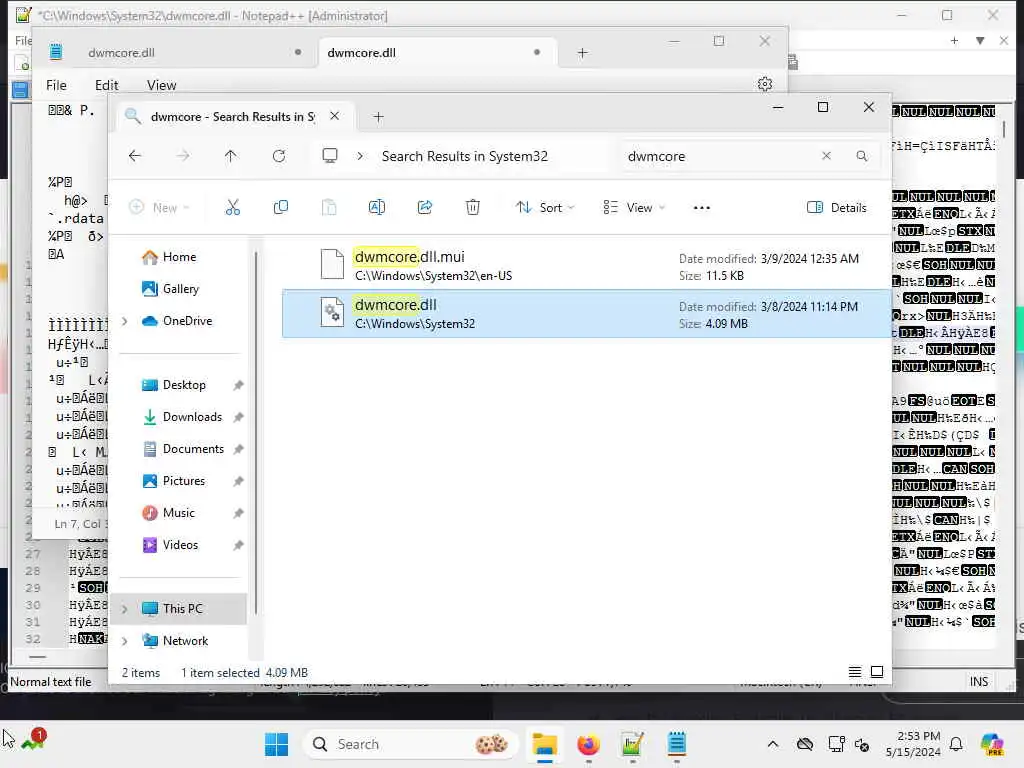Screen dimensions: 1024x768
Task: Open Copilot preview icon in taskbar
Action: pos(992,744)
